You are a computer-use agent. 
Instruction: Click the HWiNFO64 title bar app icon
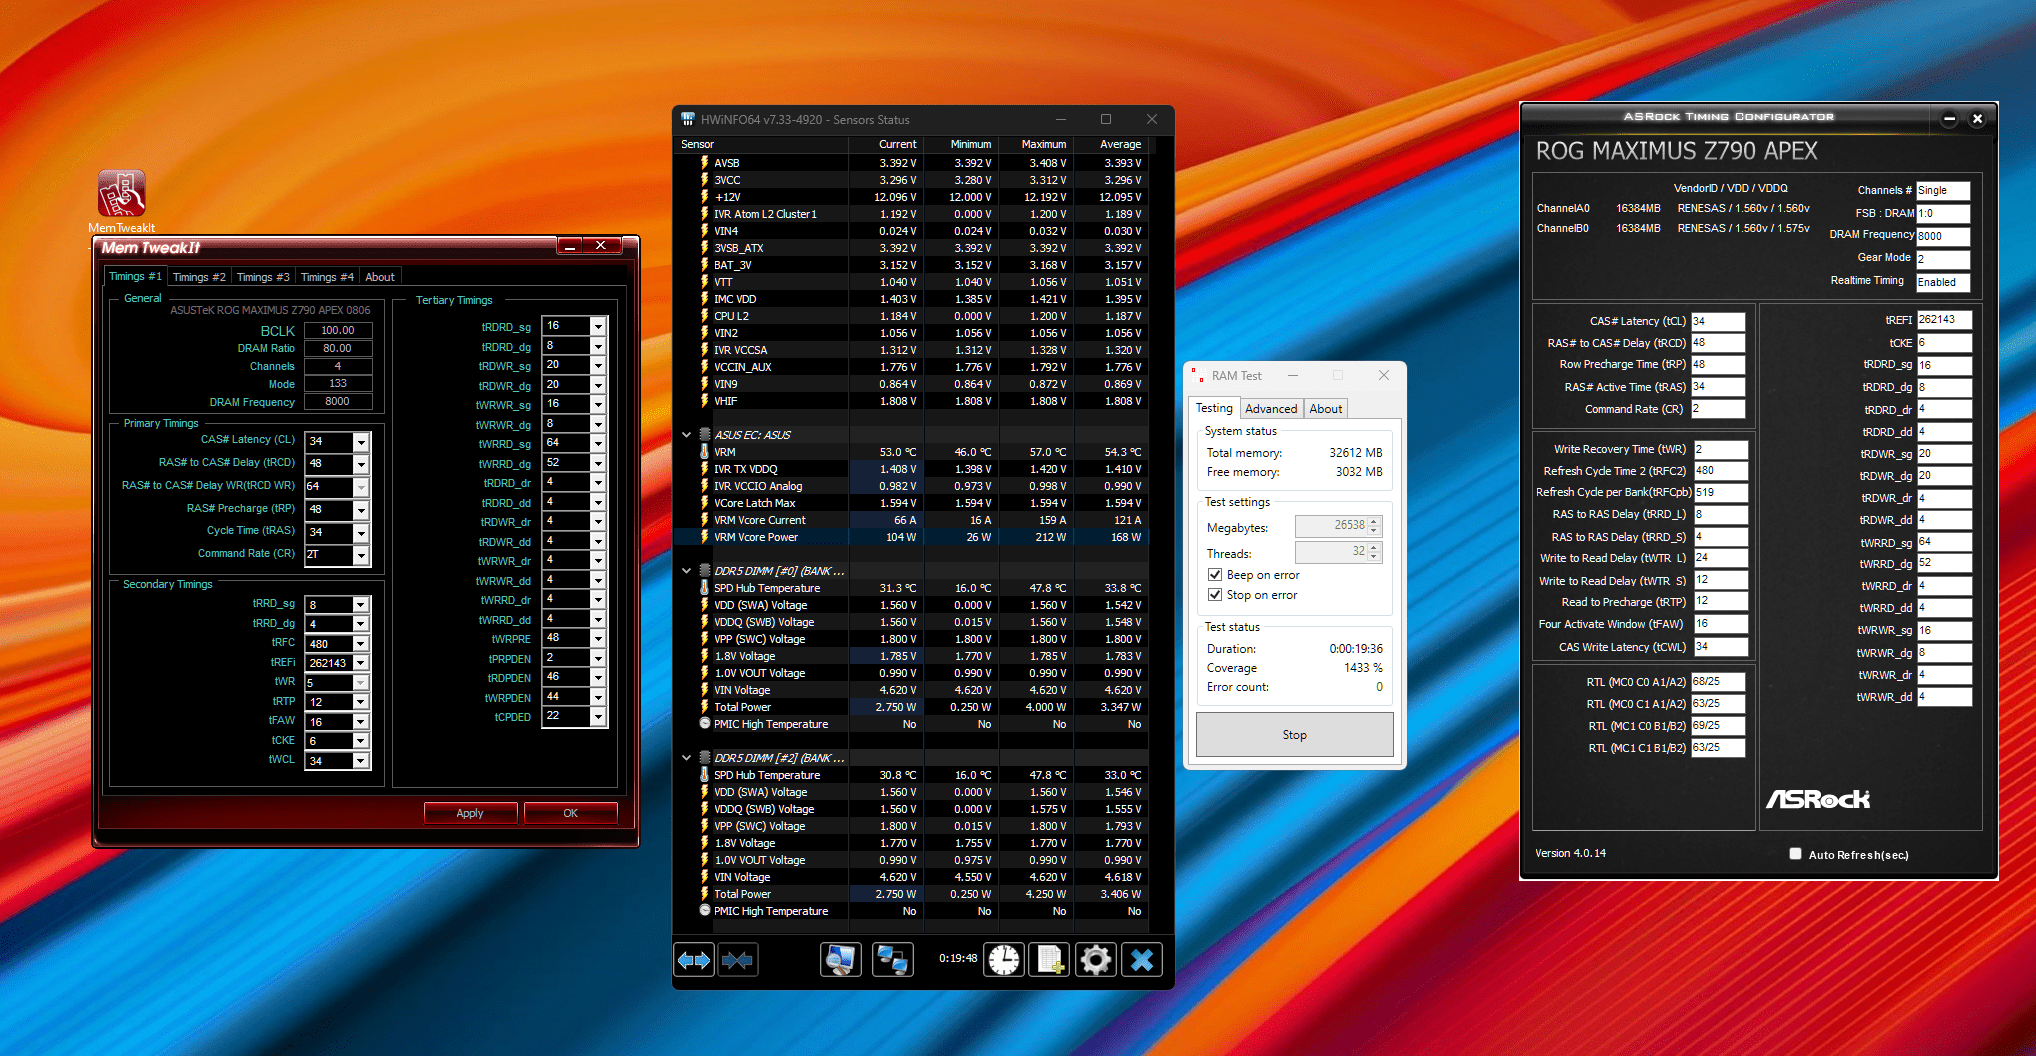click(x=688, y=119)
